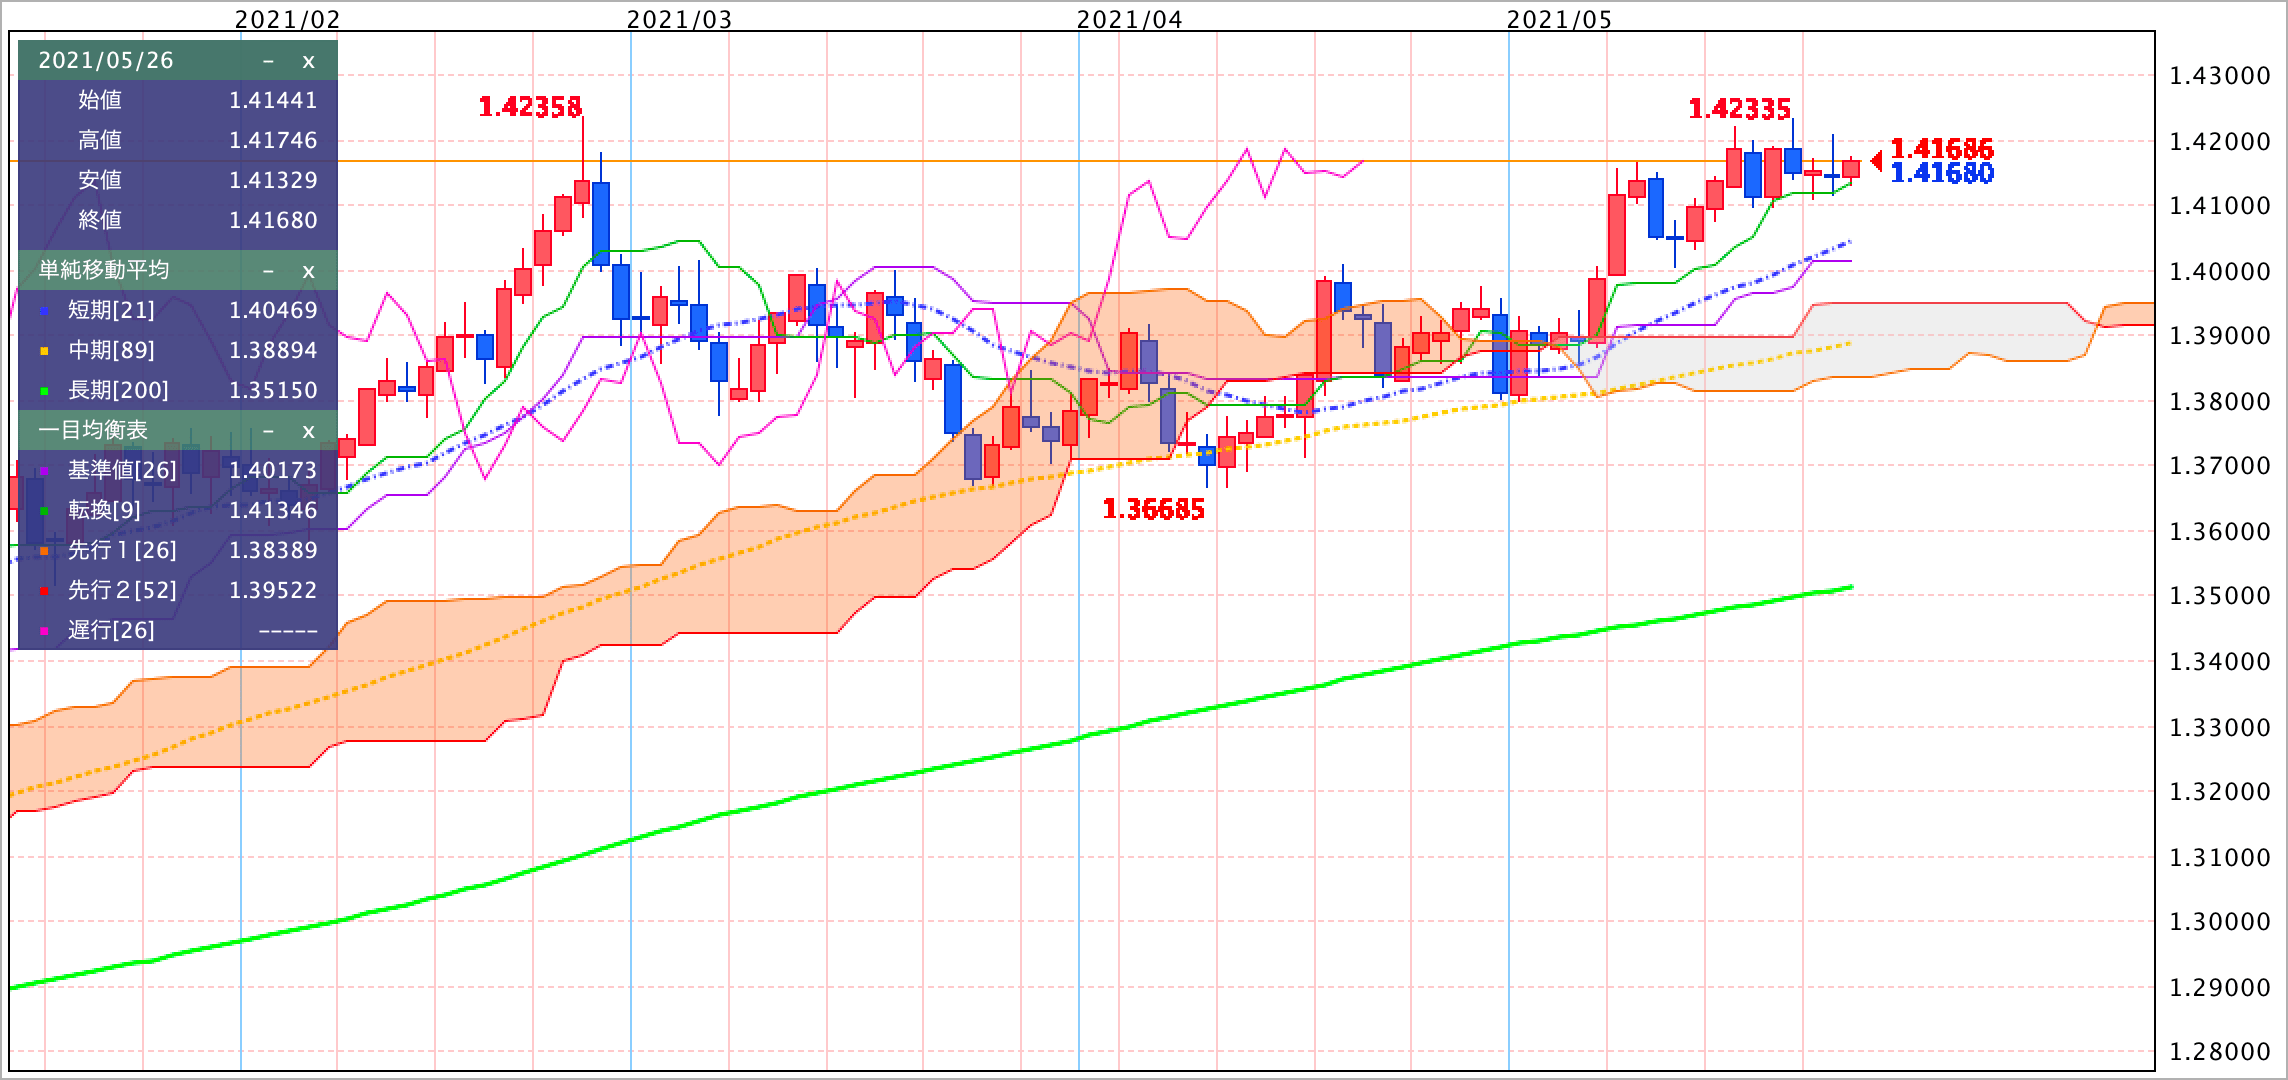Click the 単純移動平均 panel title
Image resolution: width=2288 pixels, height=1080 pixels.
[x=104, y=270]
